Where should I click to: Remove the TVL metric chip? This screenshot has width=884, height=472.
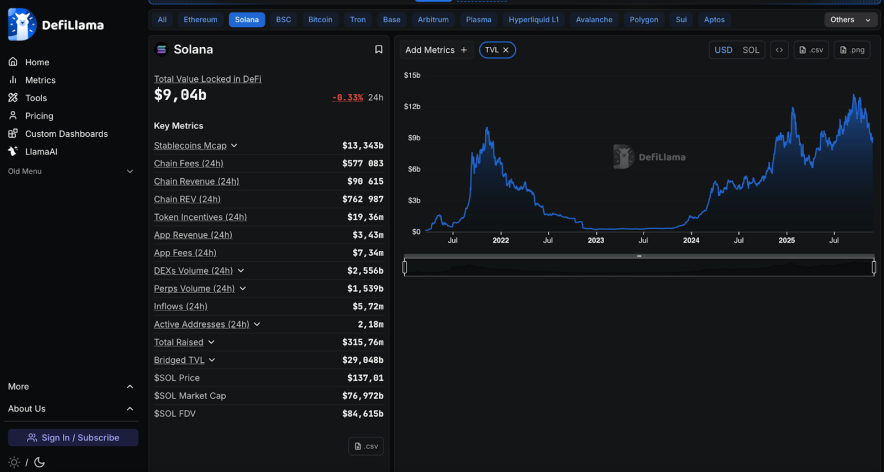tap(506, 50)
